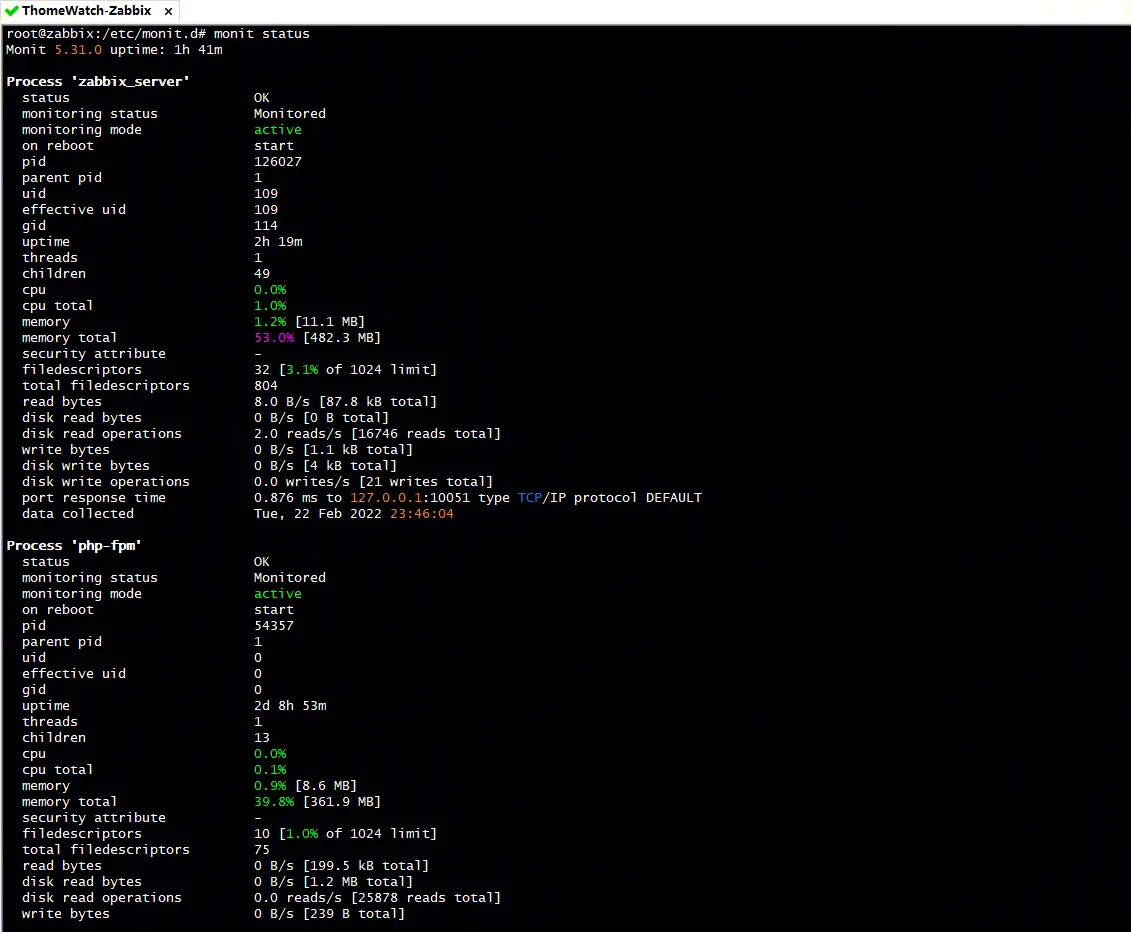Click the total filedescriptors value 804
1131x932 pixels.
click(266, 386)
